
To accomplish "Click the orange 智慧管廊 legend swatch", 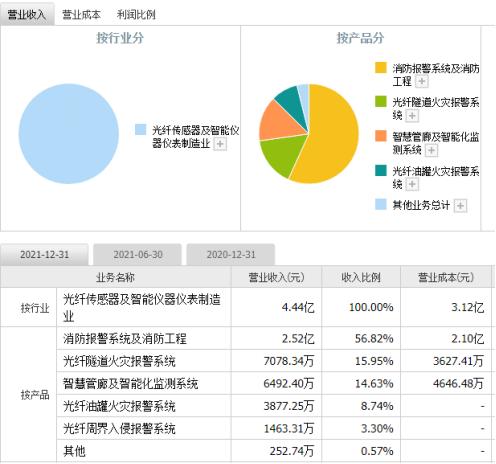I will point(381,136).
